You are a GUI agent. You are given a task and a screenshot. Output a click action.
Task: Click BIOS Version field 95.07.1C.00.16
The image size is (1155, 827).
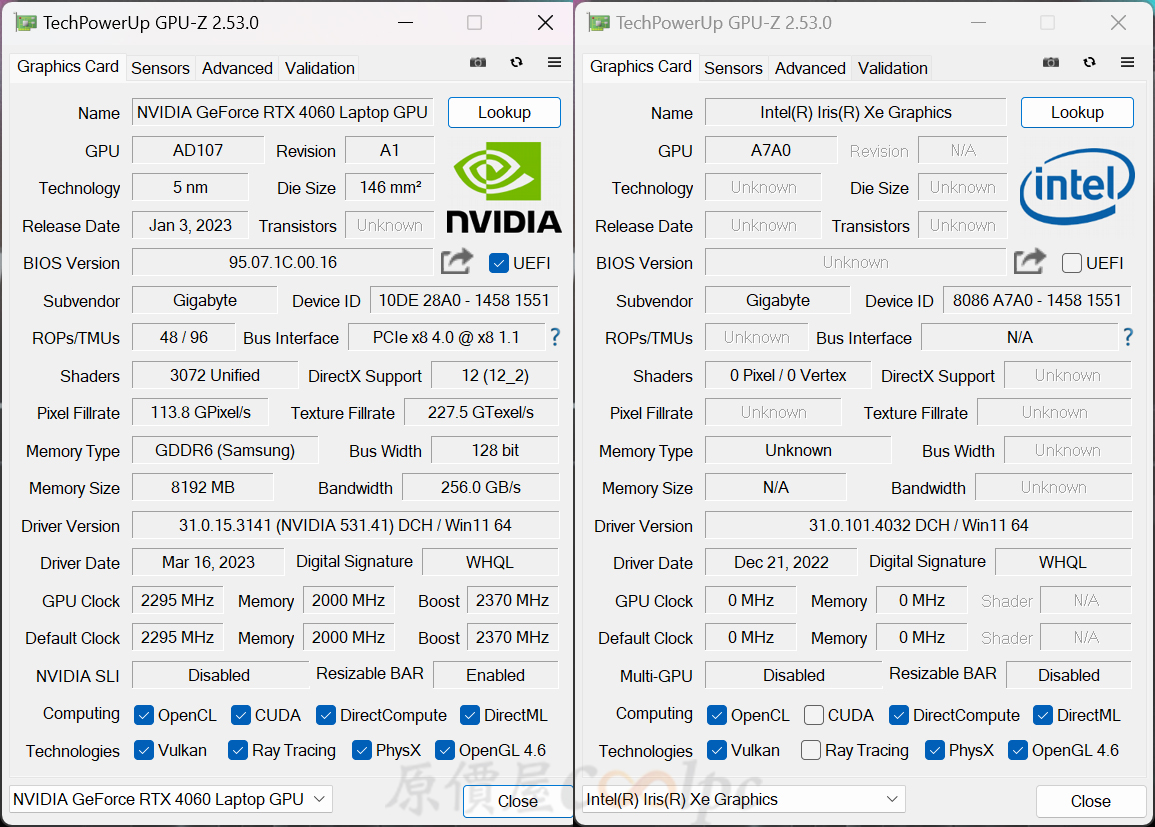283,262
